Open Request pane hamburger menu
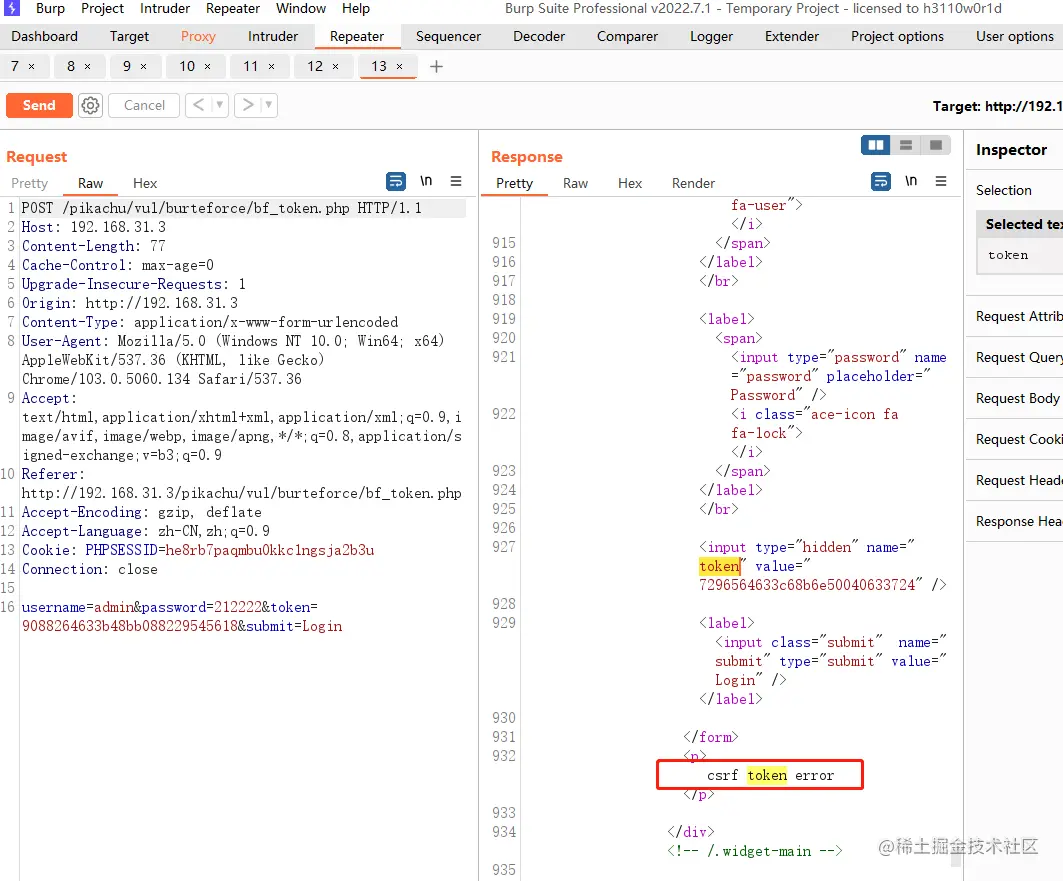This screenshot has width=1063, height=881. click(456, 181)
